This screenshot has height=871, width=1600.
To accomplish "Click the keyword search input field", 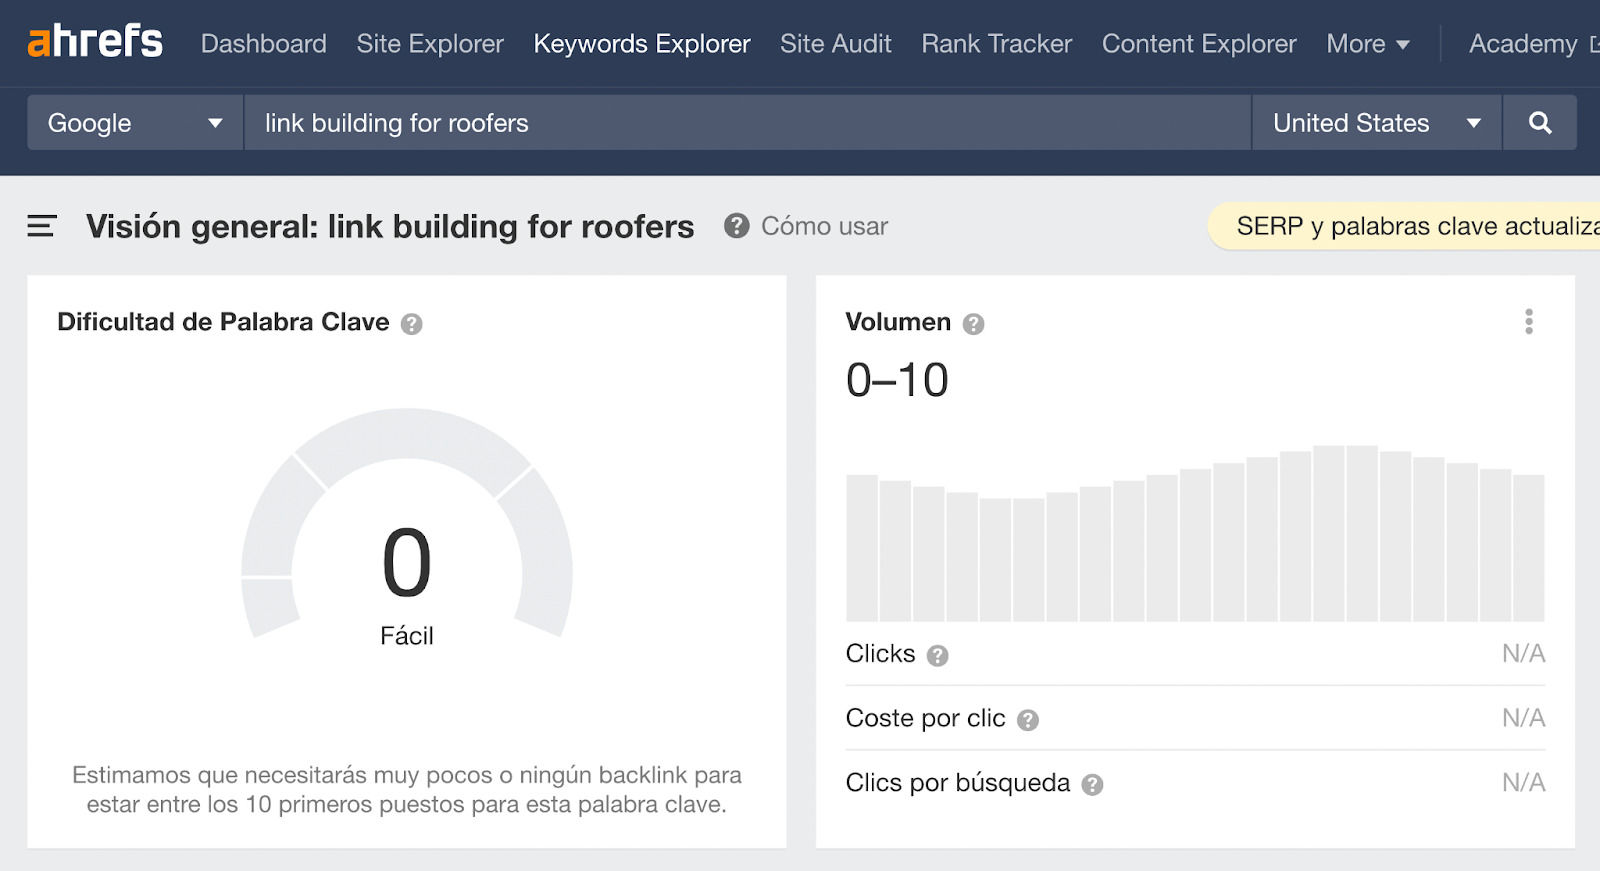I will [746, 123].
